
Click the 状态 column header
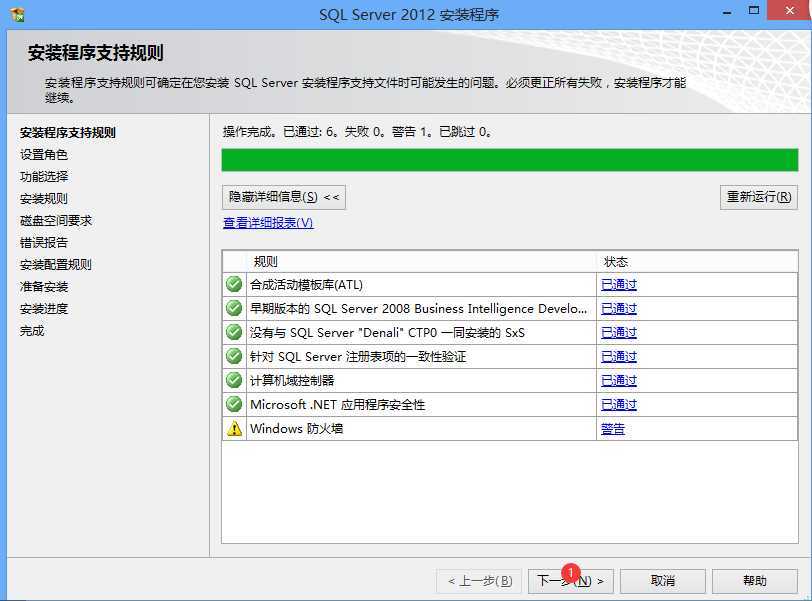coord(616,262)
